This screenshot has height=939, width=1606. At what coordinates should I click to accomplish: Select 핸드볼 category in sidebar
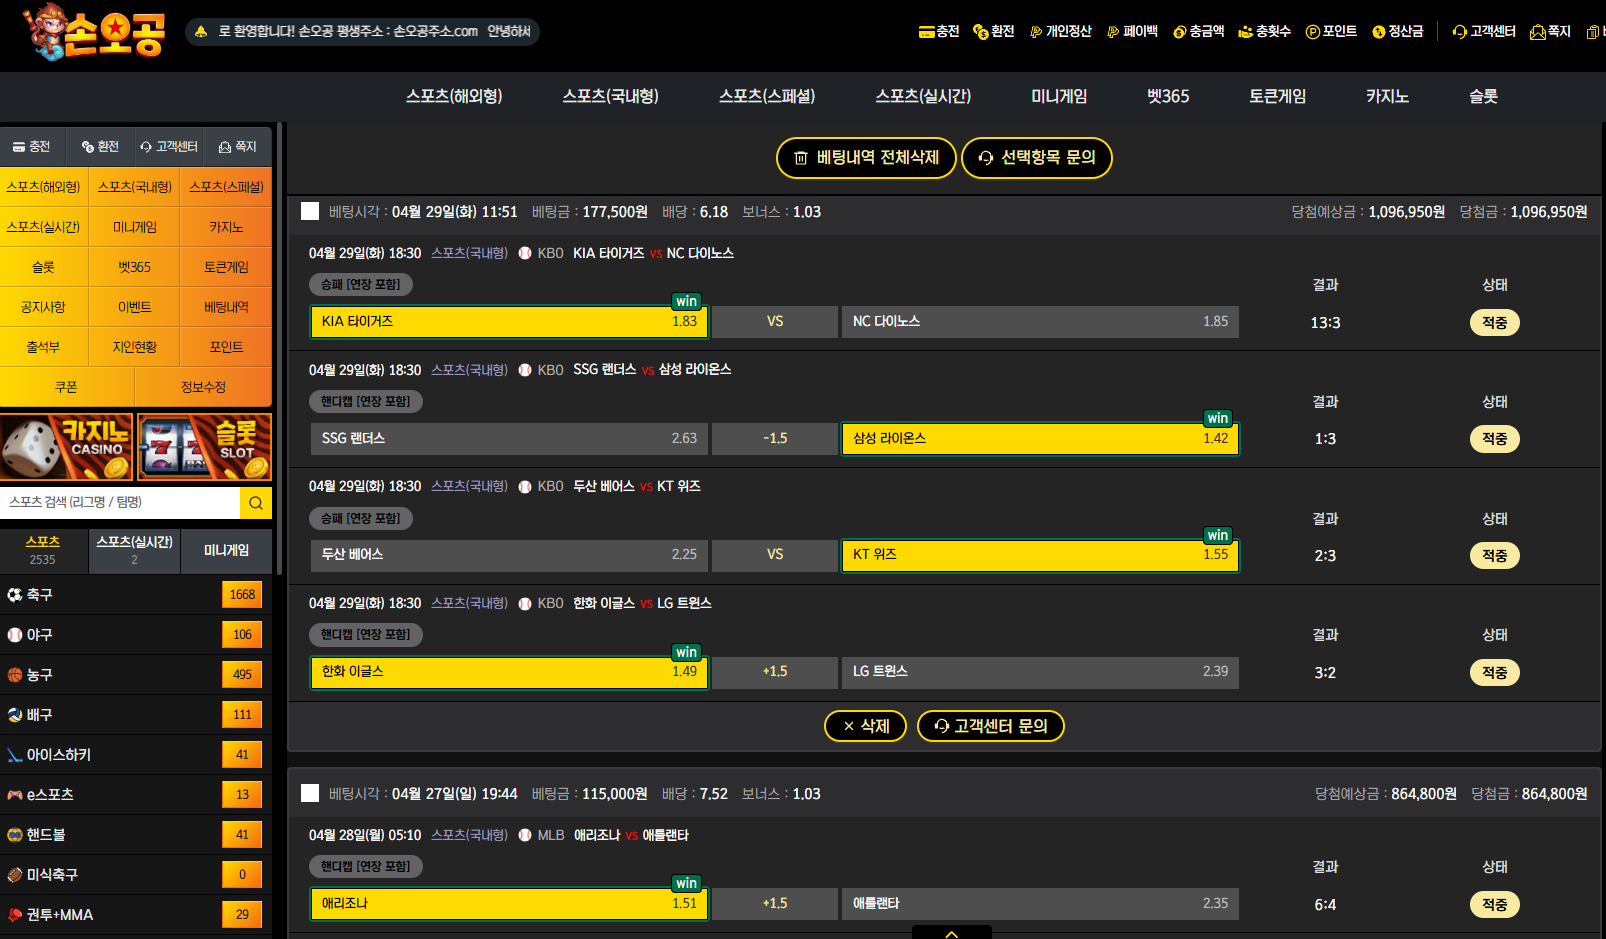coord(136,835)
